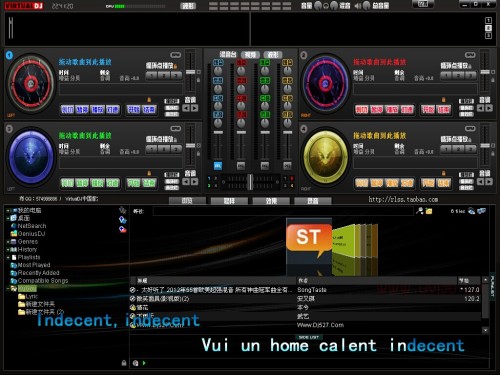
Task: Click the red add-filter-folder icon beside the tree
Action: [123, 229]
